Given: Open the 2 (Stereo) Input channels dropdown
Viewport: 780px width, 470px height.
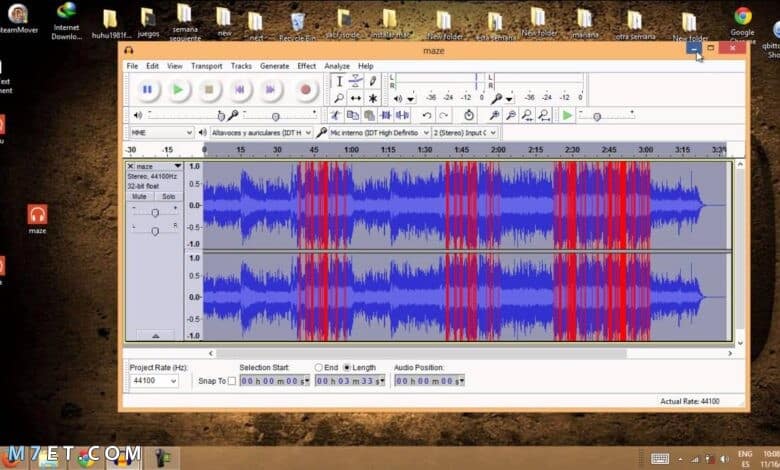Looking at the screenshot, I should tap(465, 133).
